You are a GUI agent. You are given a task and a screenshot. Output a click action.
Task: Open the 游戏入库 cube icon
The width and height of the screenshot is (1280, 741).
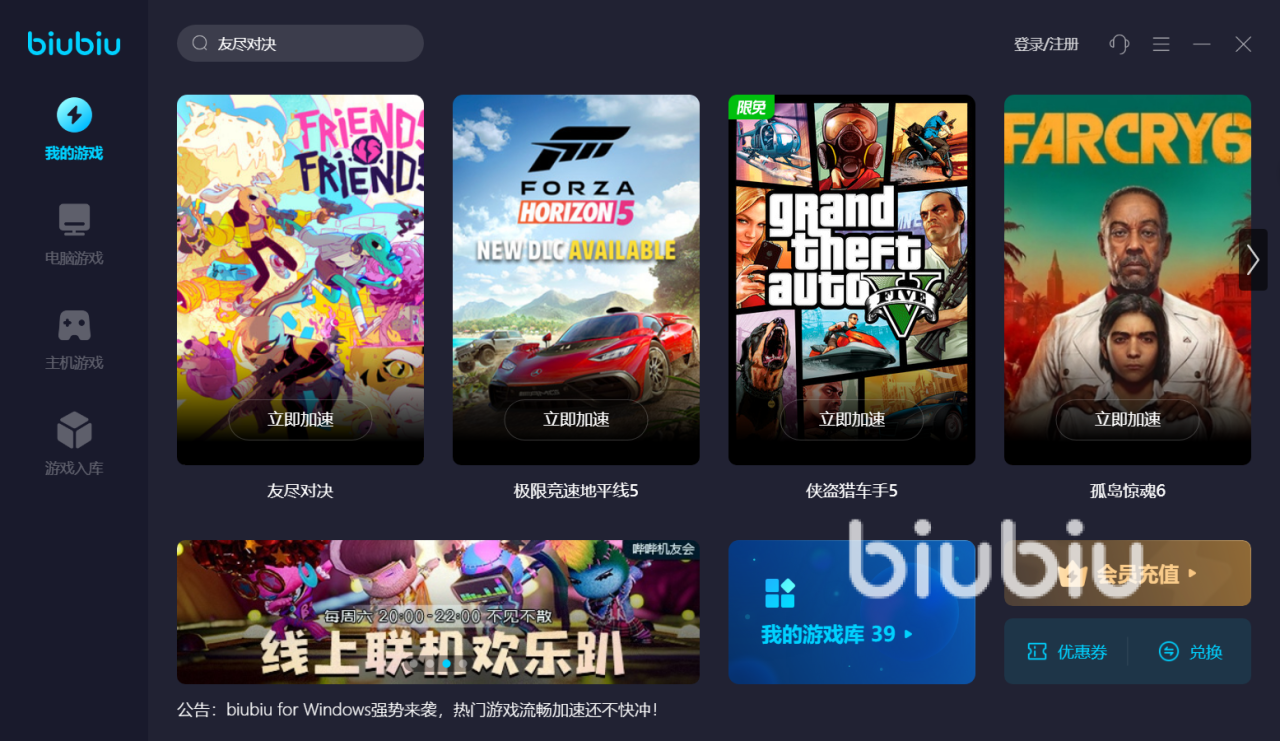coord(74,430)
